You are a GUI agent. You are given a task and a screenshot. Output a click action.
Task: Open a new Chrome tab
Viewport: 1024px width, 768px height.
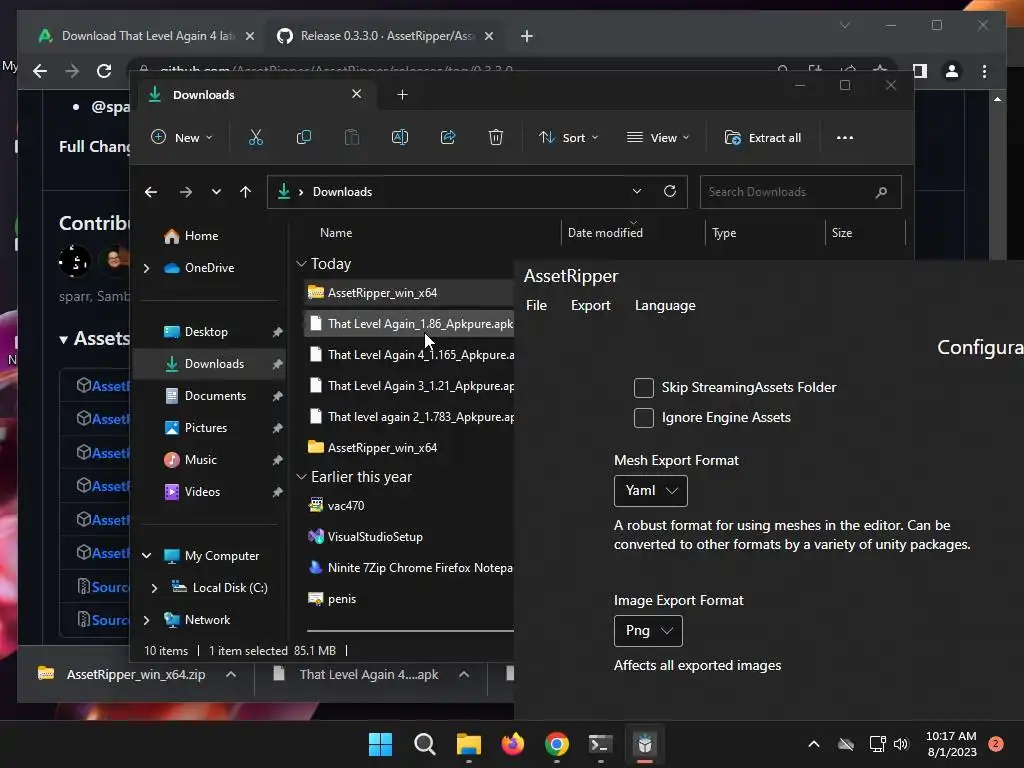click(x=527, y=36)
